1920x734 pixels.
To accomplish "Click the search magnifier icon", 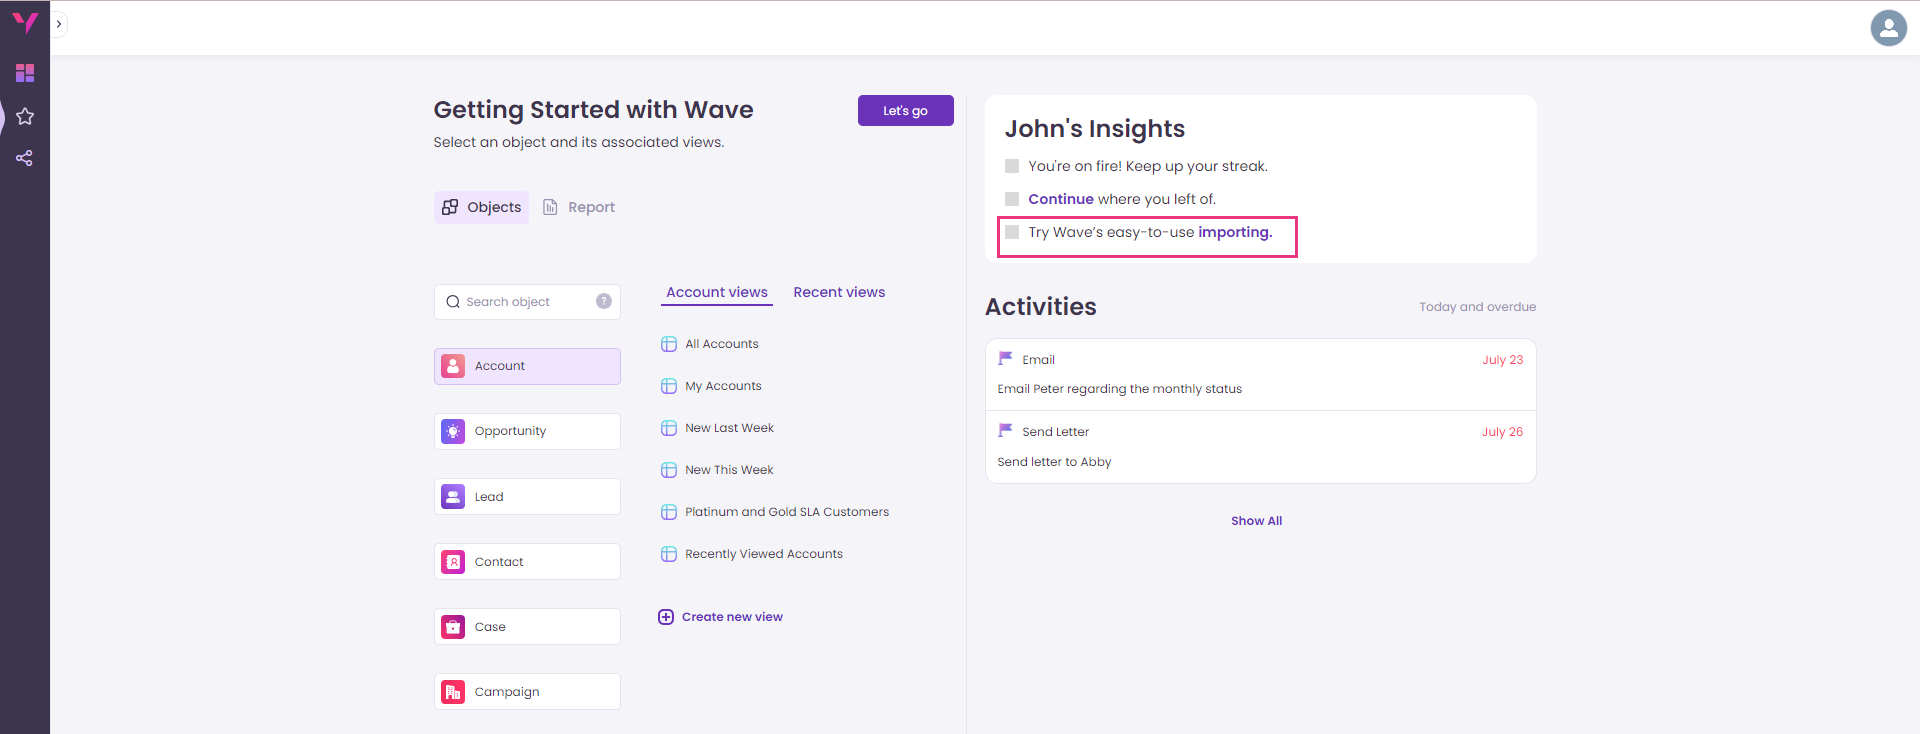I will click(x=453, y=302).
